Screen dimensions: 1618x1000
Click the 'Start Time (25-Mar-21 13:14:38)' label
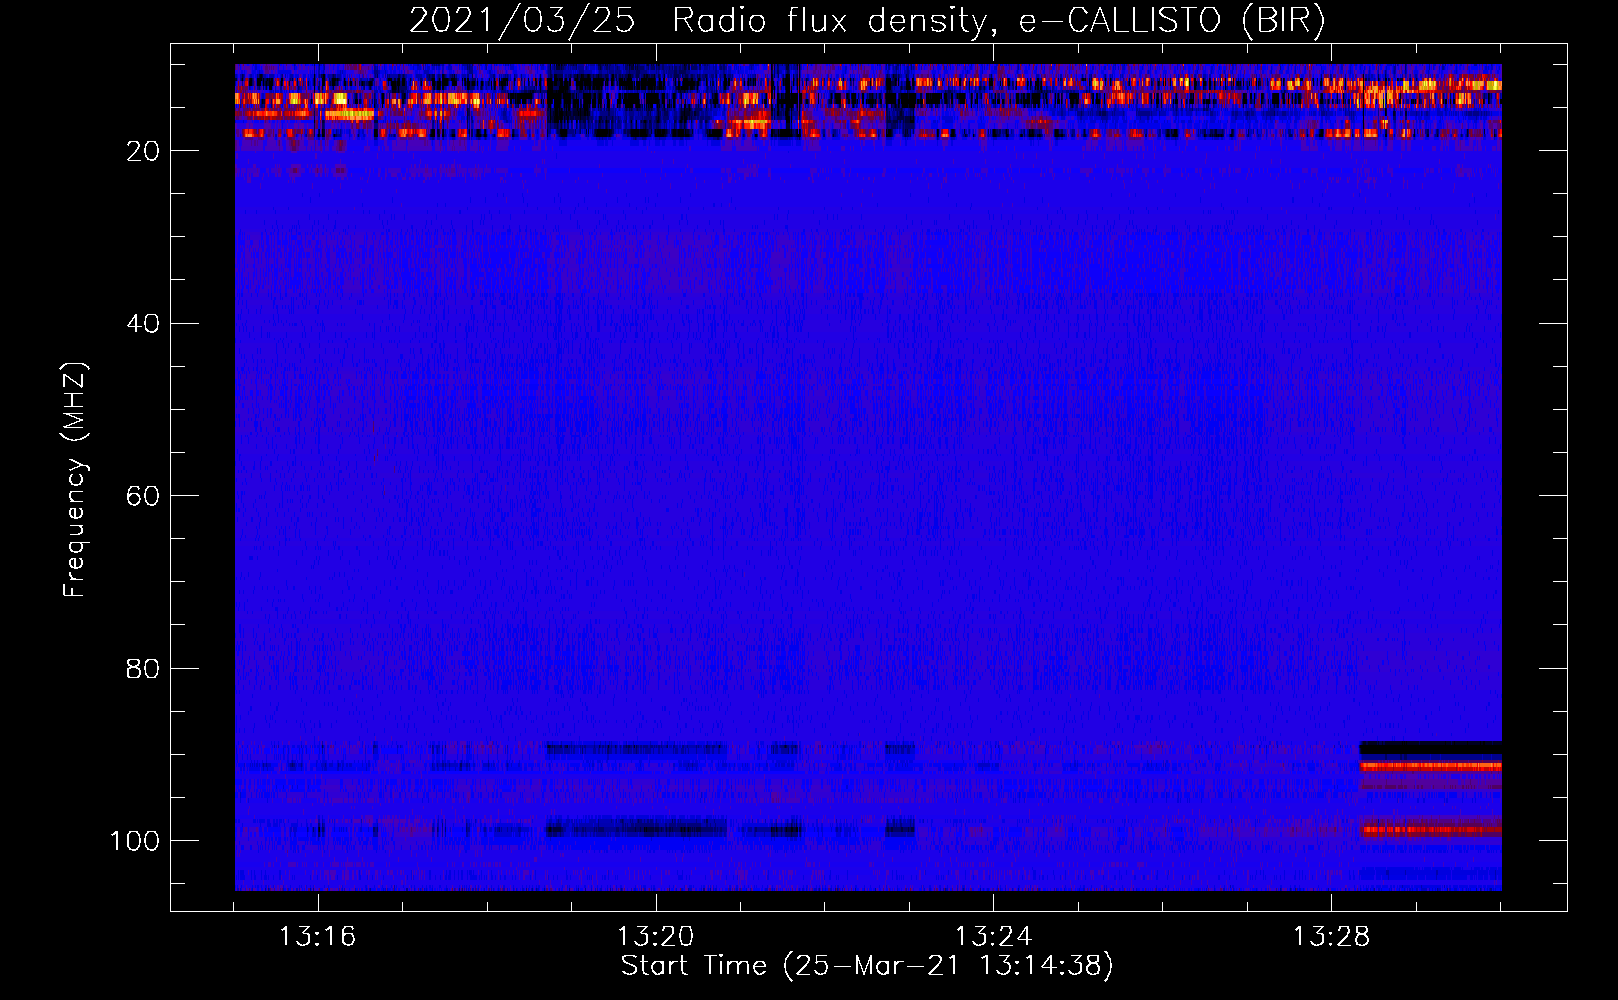867,966
